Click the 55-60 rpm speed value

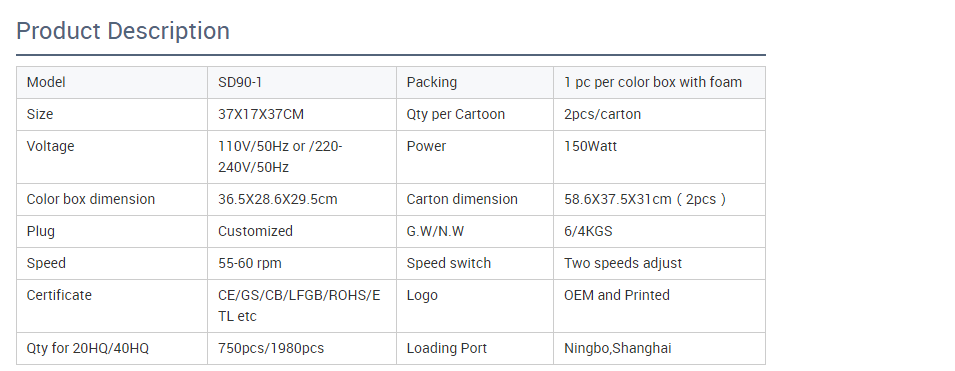coord(250,263)
